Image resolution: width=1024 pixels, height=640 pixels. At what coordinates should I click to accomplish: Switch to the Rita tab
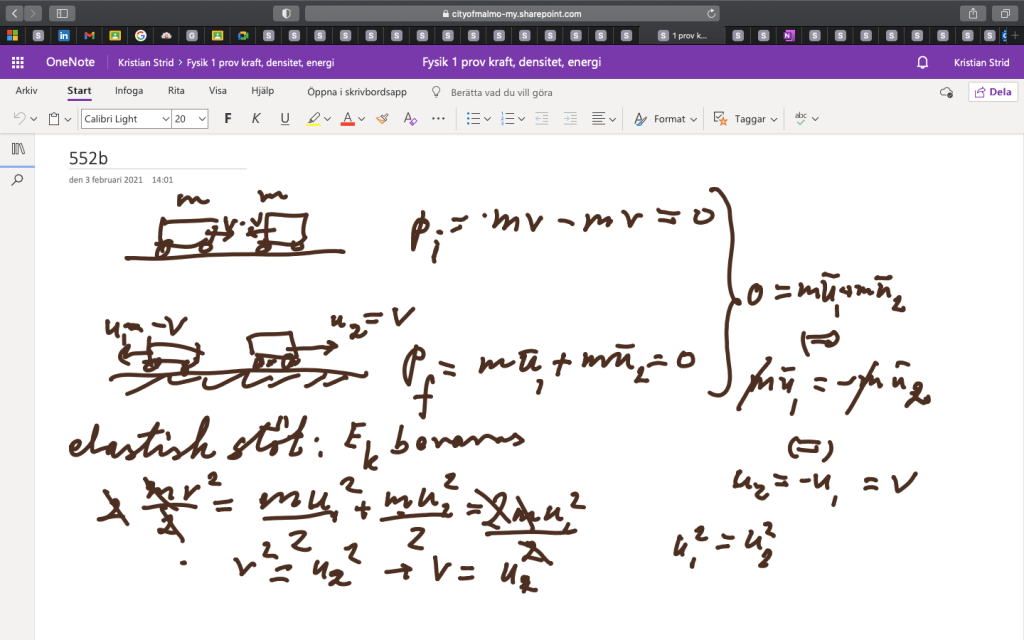[176, 91]
